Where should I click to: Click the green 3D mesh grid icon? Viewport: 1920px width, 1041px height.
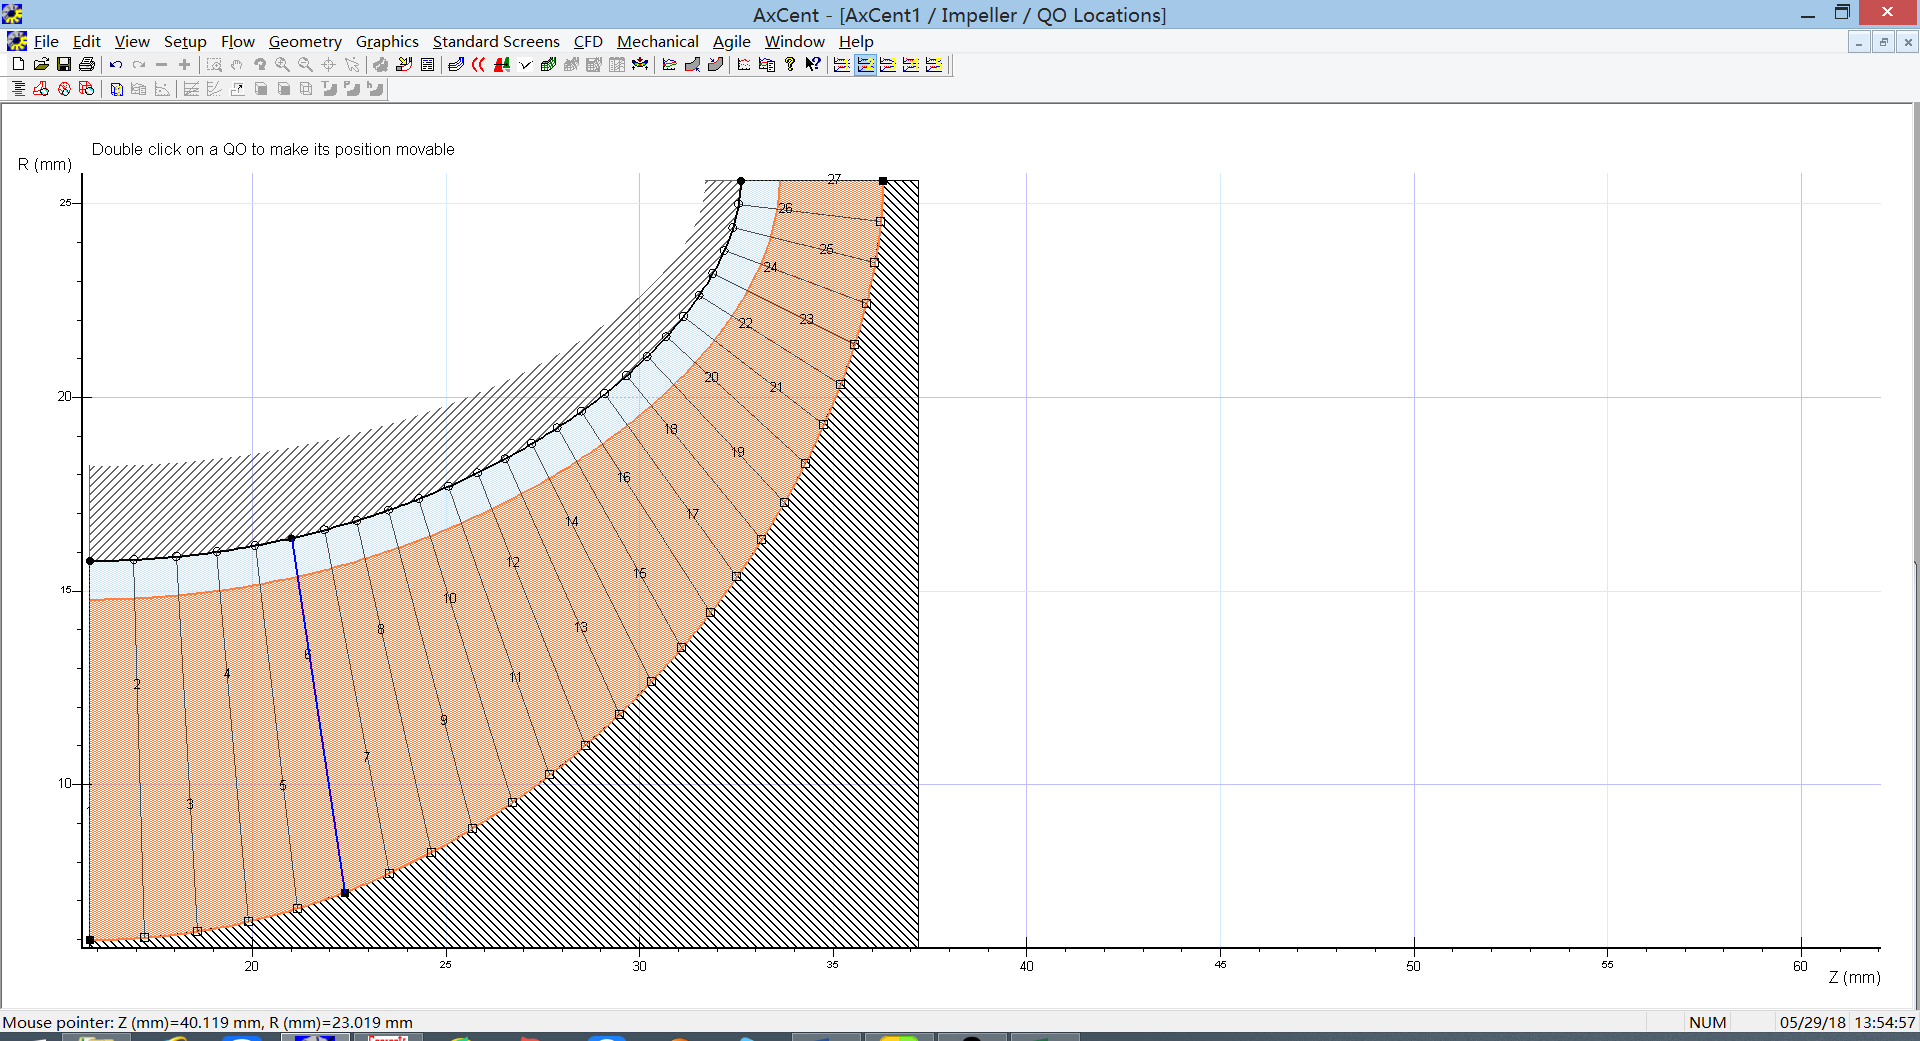coord(548,65)
